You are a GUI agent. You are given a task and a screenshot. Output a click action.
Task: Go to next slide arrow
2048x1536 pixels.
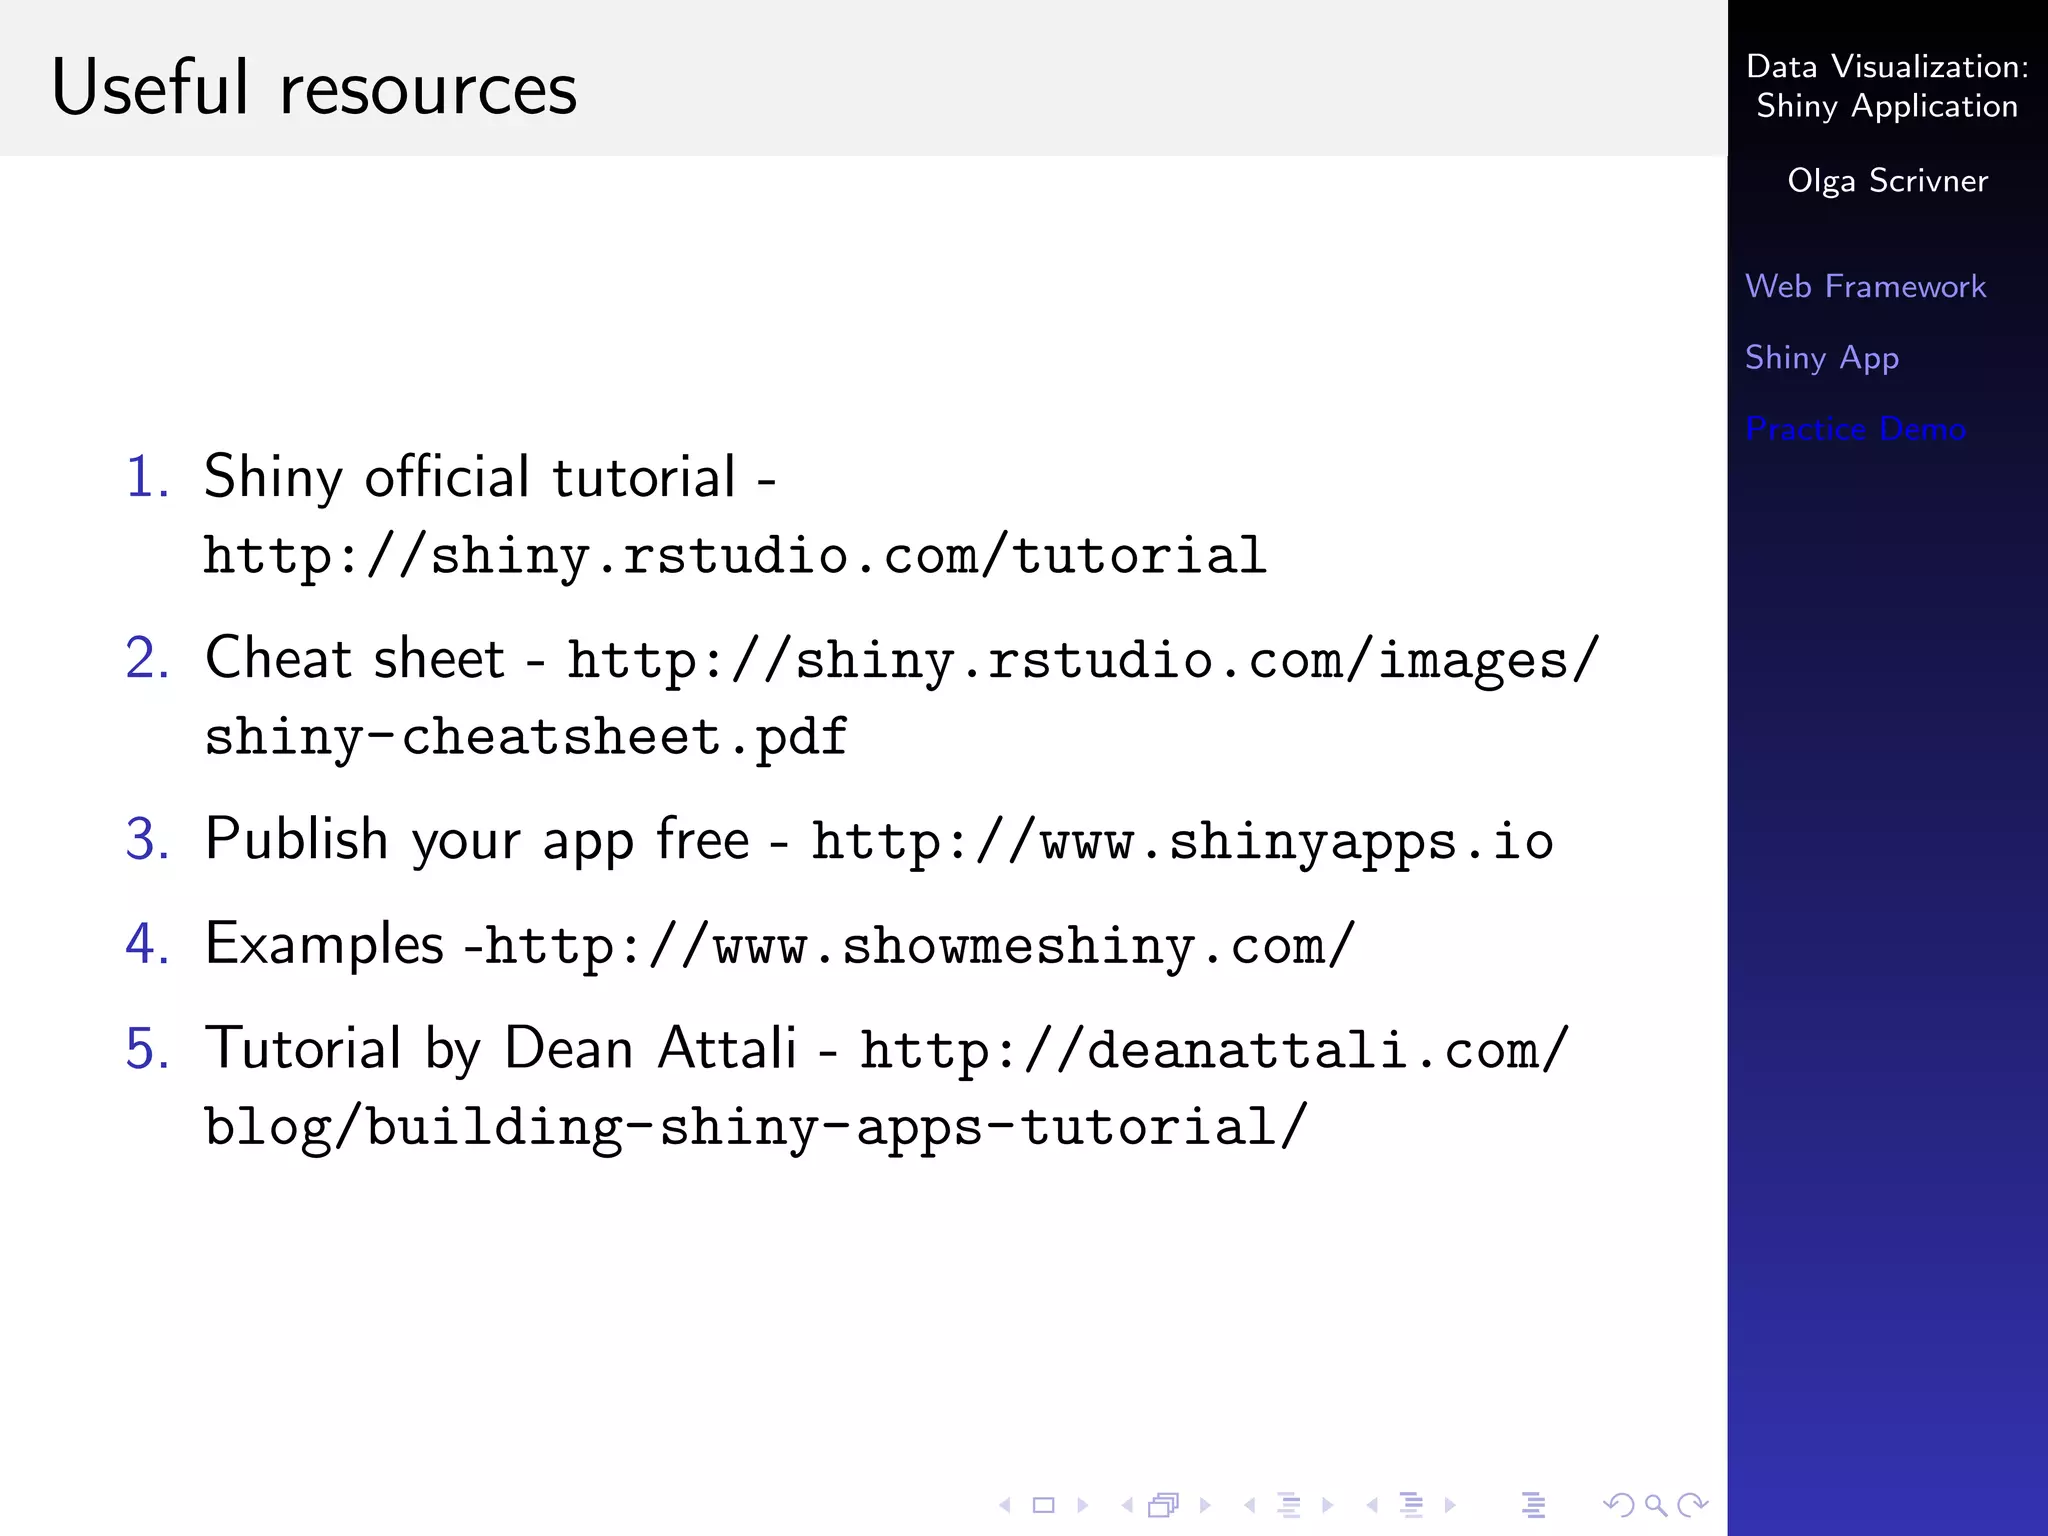click(x=1082, y=1505)
